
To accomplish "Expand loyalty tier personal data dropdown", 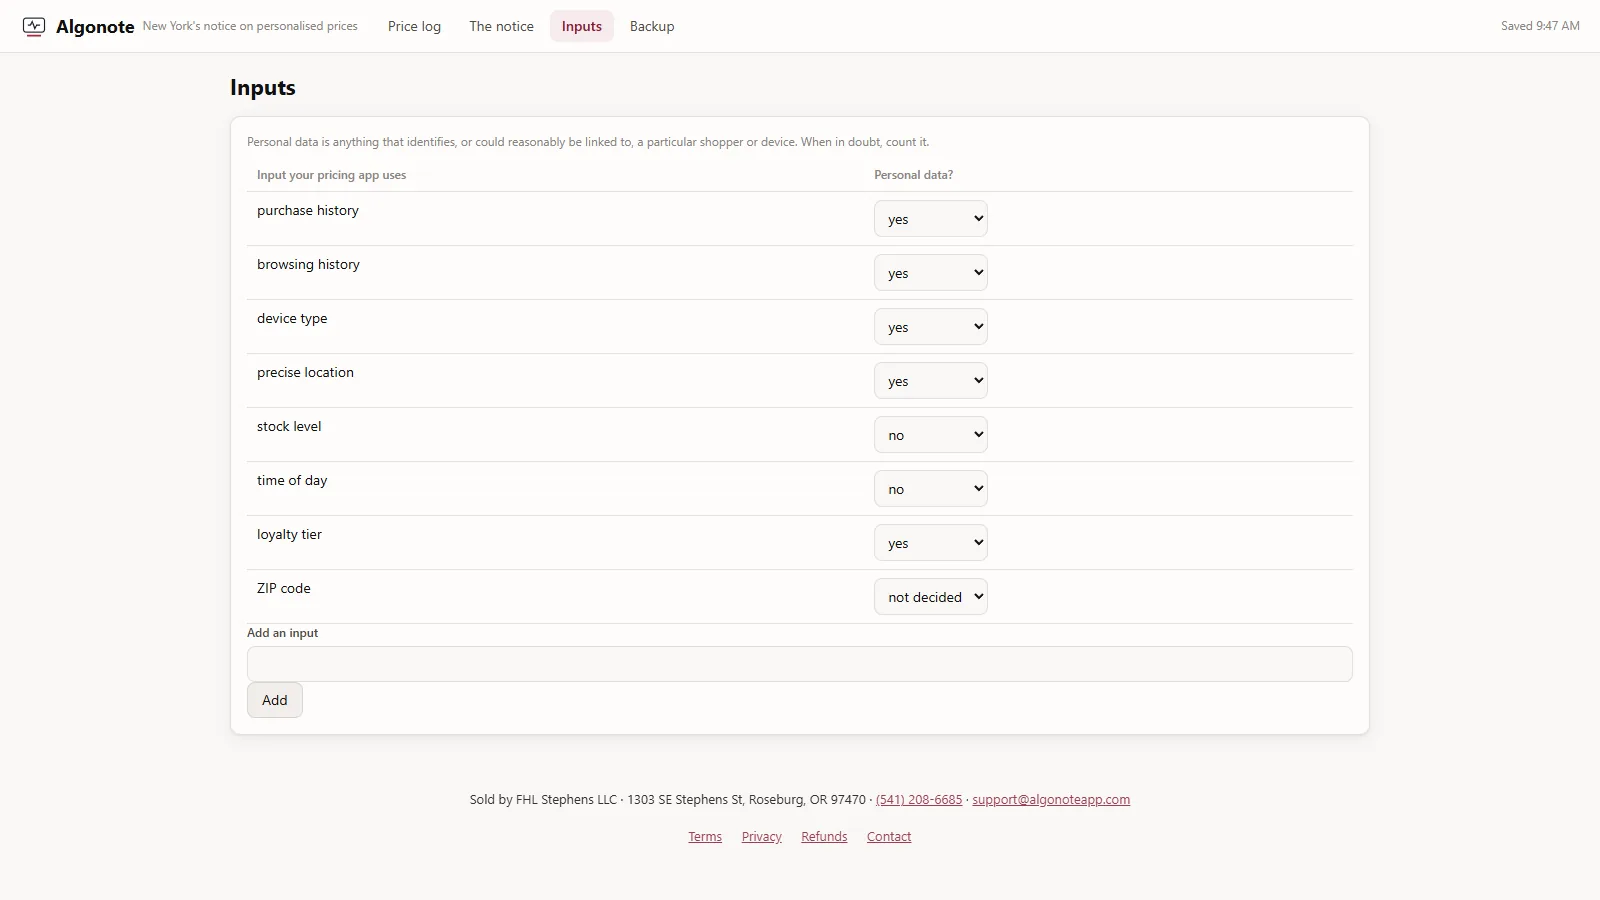I will (930, 543).
